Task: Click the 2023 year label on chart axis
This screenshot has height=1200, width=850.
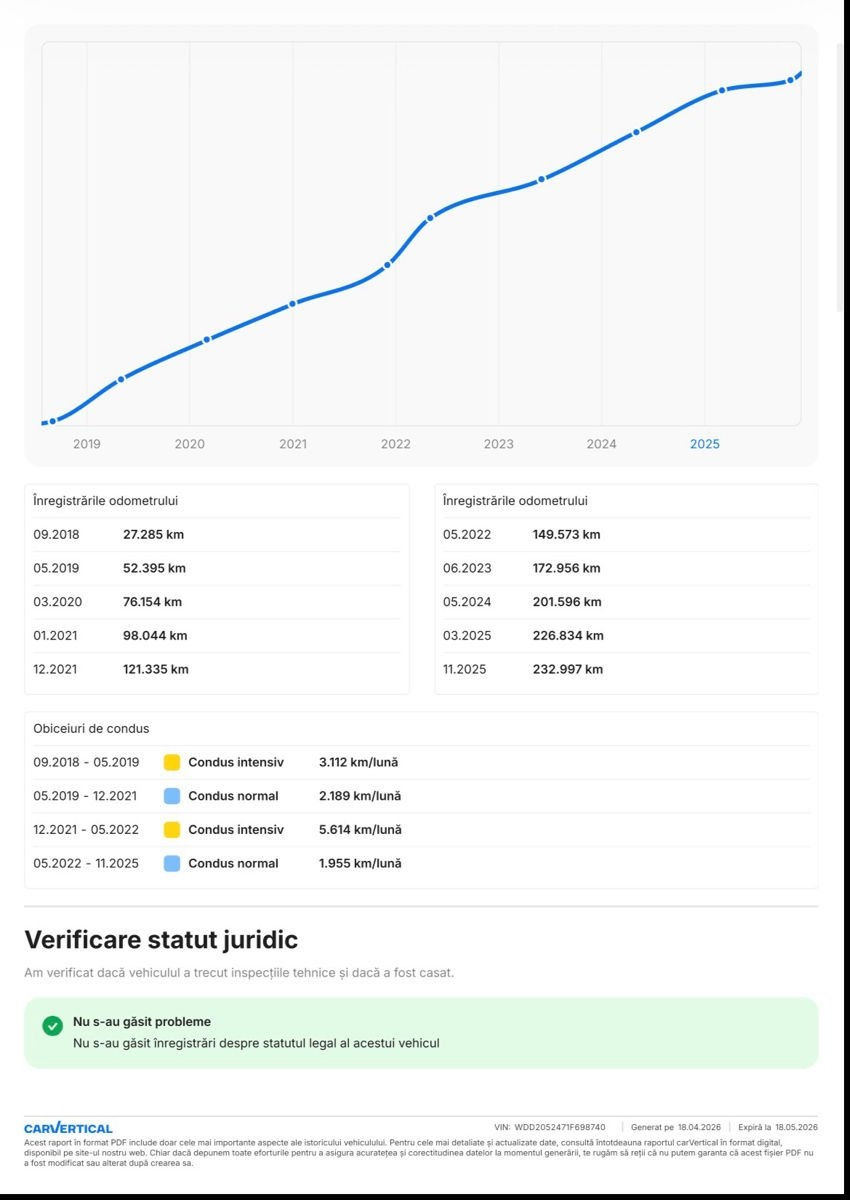Action: [x=498, y=444]
